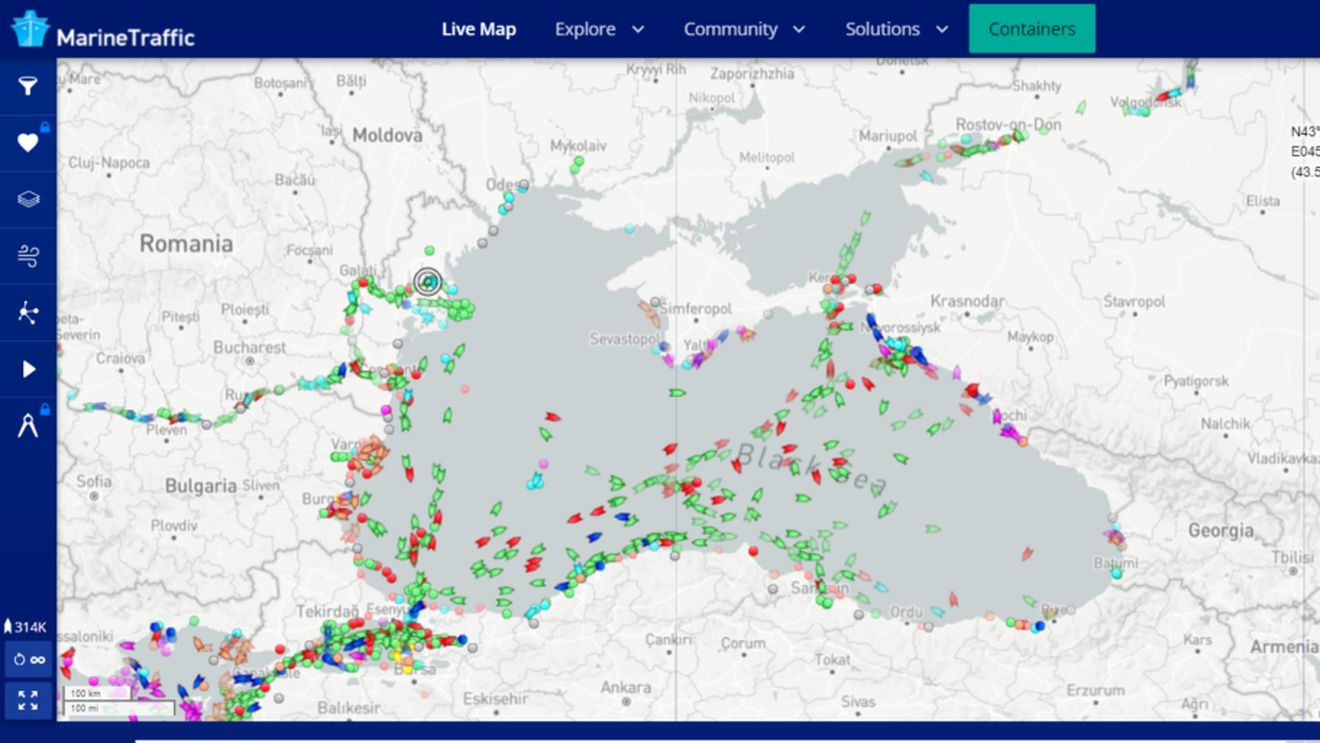Select the targeted vessel near Odesa
The height and width of the screenshot is (743, 1320).
[x=430, y=281]
